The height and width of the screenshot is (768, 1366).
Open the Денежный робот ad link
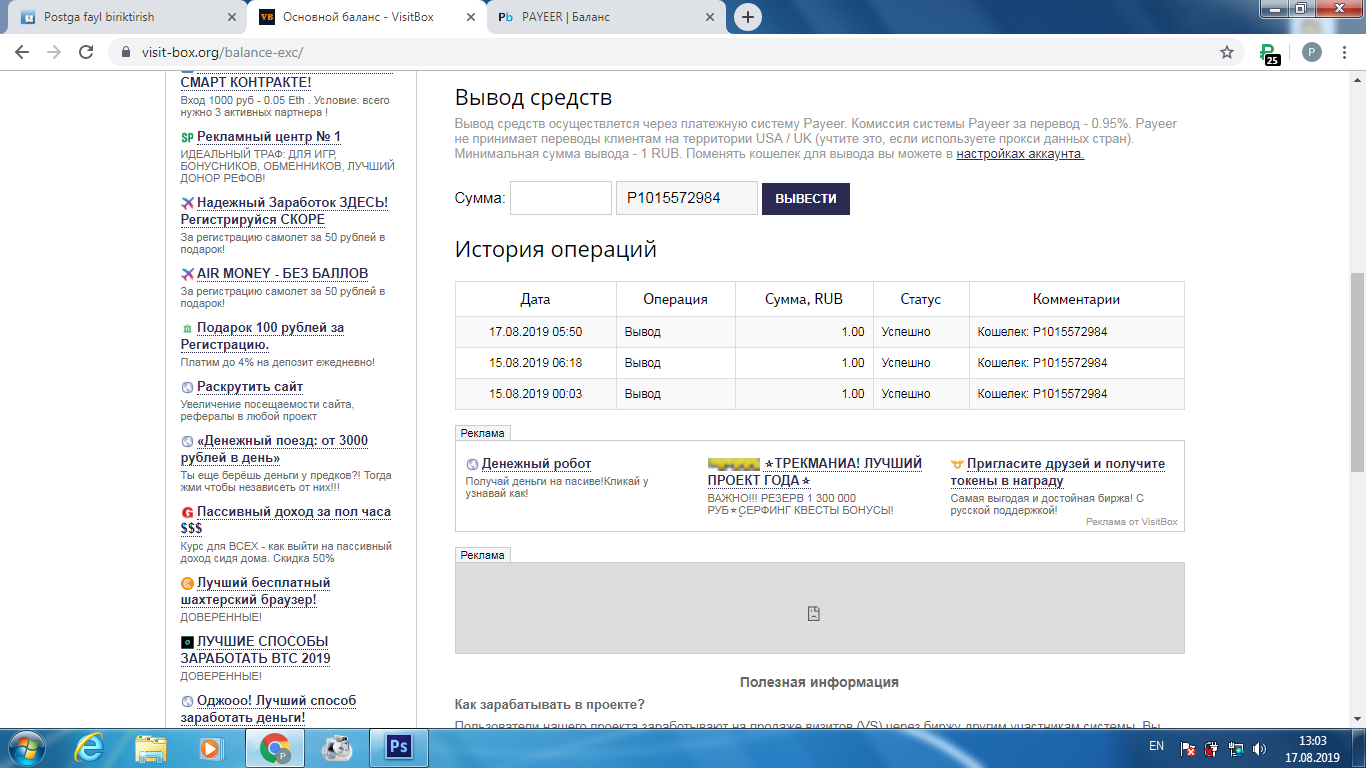coord(536,464)
